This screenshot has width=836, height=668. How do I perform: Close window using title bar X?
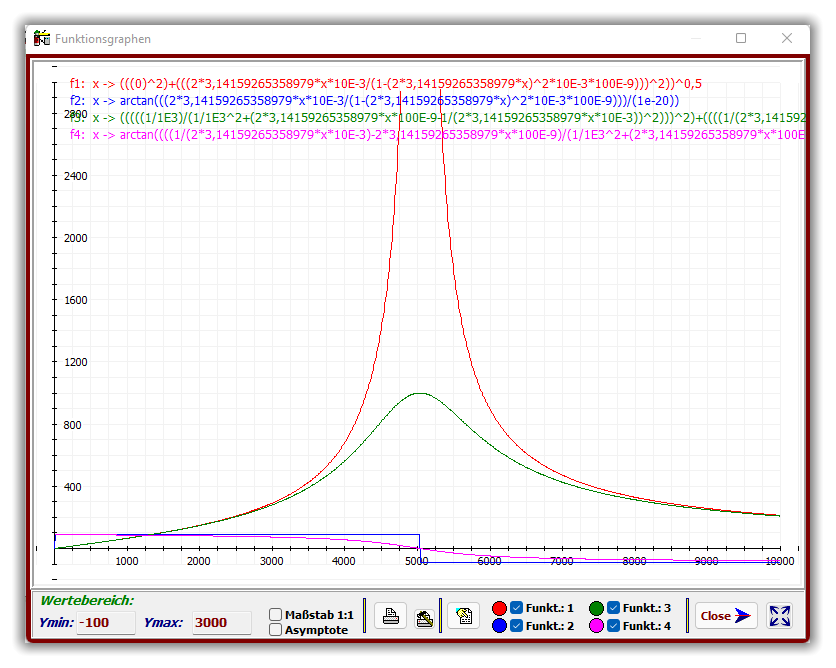click(x=787, y=38)
